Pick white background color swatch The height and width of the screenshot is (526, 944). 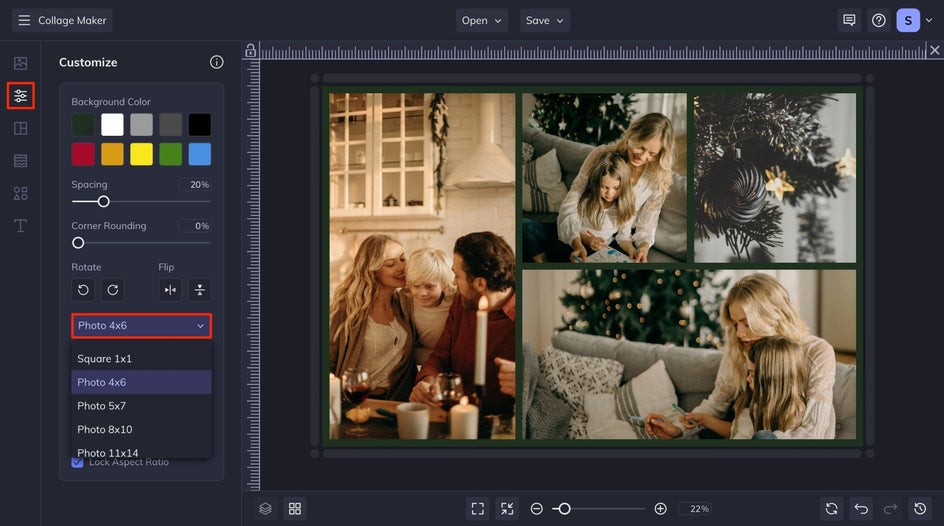coord(112,125)
